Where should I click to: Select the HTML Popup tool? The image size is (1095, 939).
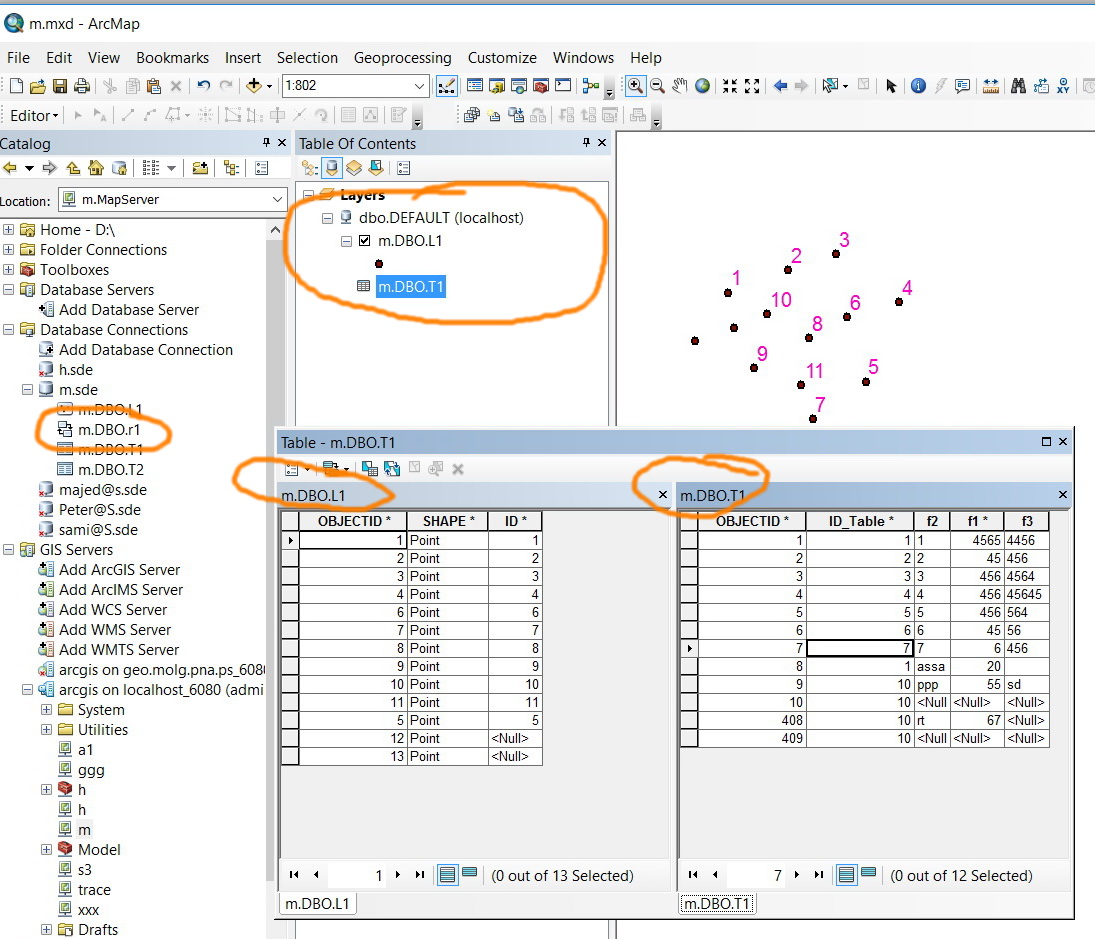click(963, 86)
